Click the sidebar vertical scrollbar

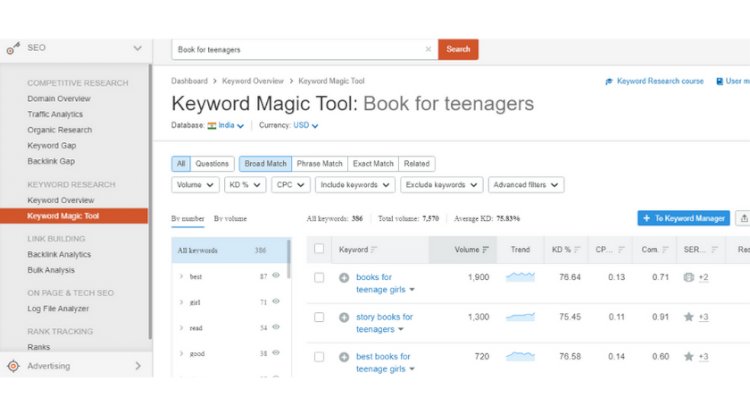pyautogui.click(x=150, y=201)
